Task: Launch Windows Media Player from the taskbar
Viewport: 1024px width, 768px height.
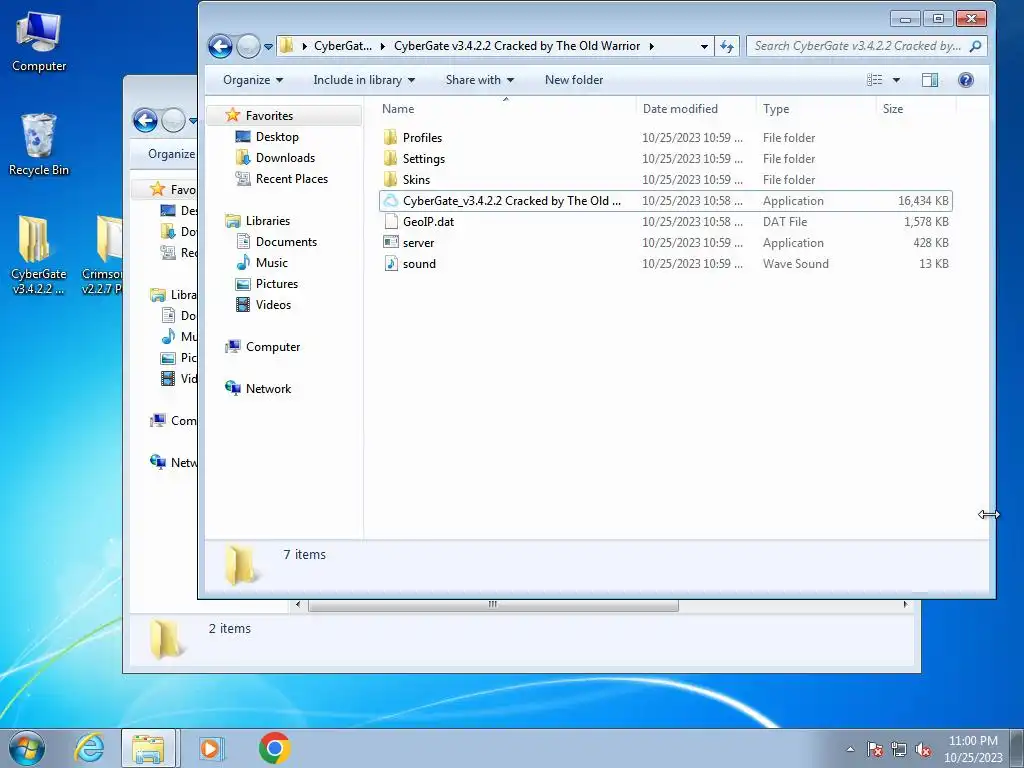Action: tap(211, 748)
